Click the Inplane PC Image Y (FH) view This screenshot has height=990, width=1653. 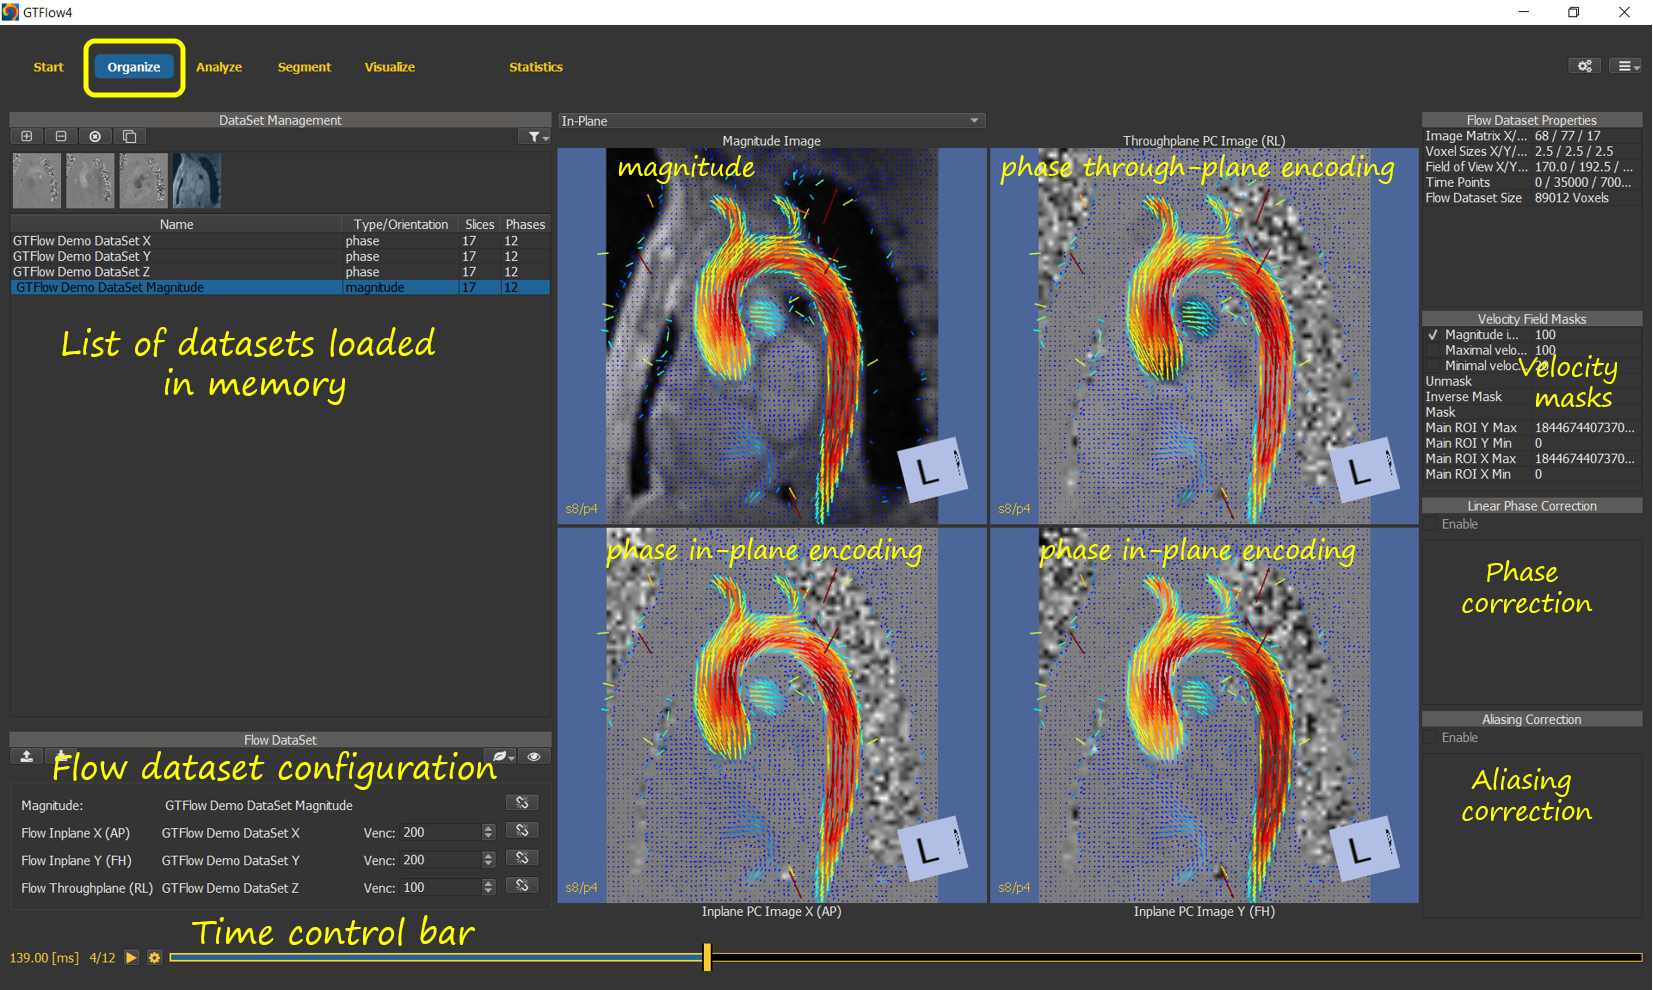coord(1204,715)
